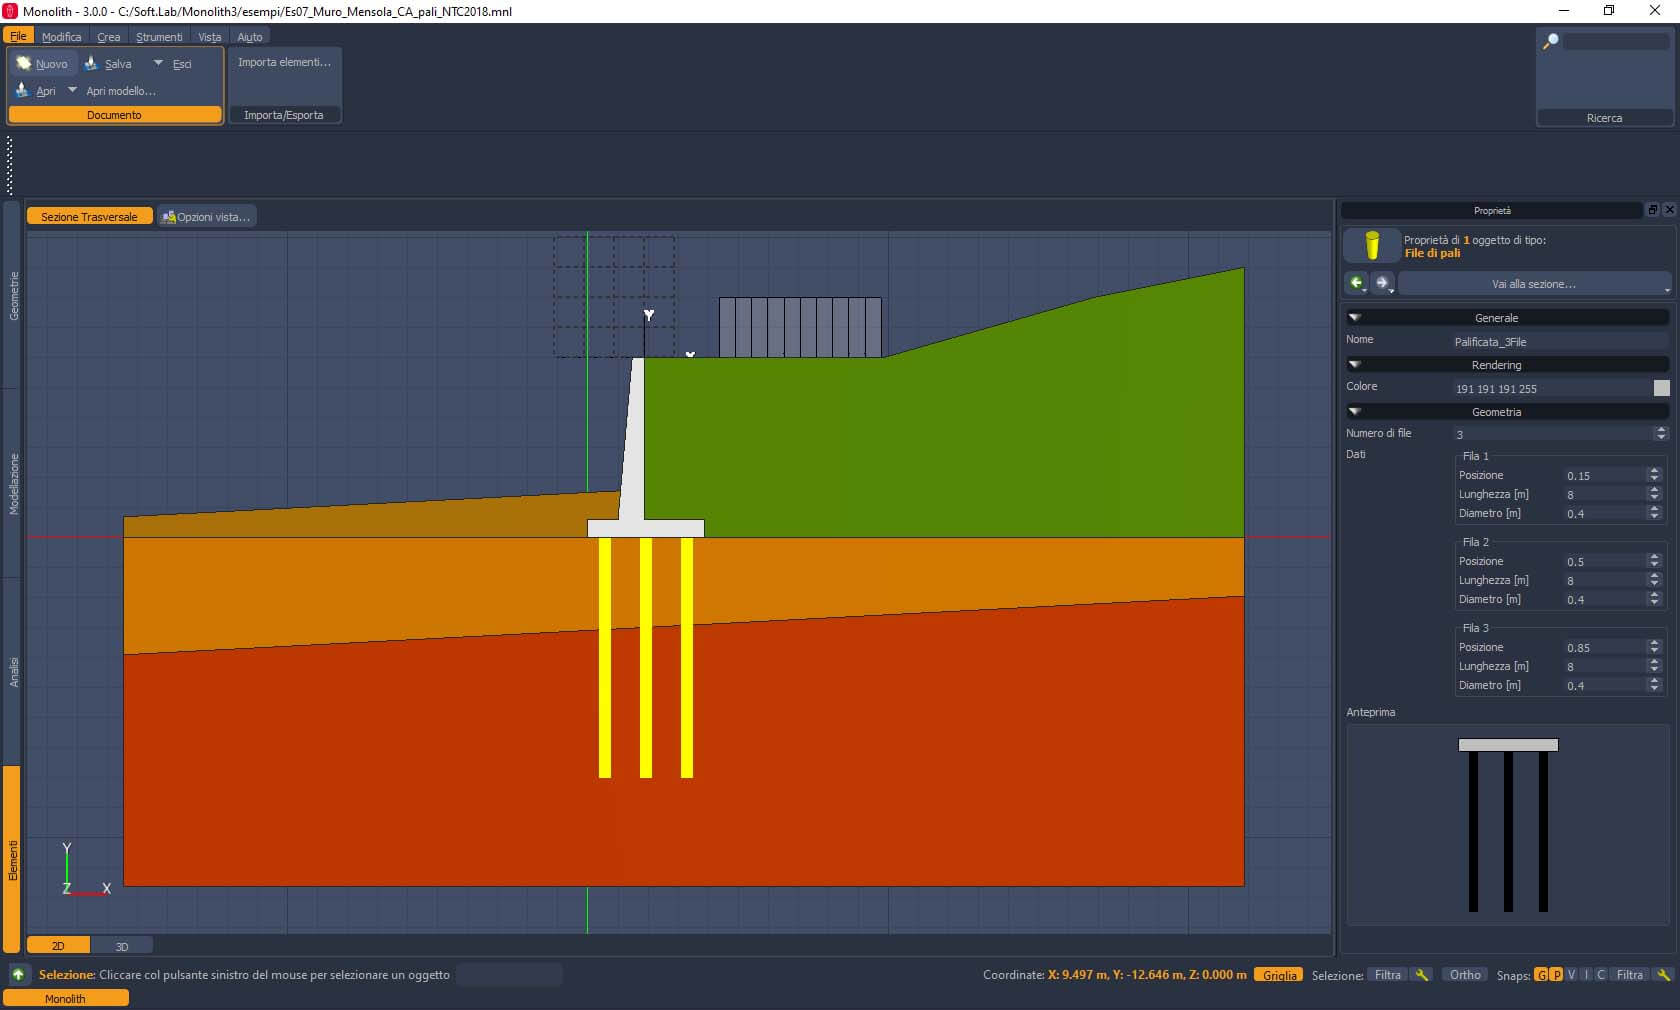Image resolution: width=1680 pixels, height=1010 pixels.
Task: Open the 'Vai alla sezione...' dropdown
Action: (1534, 284)
